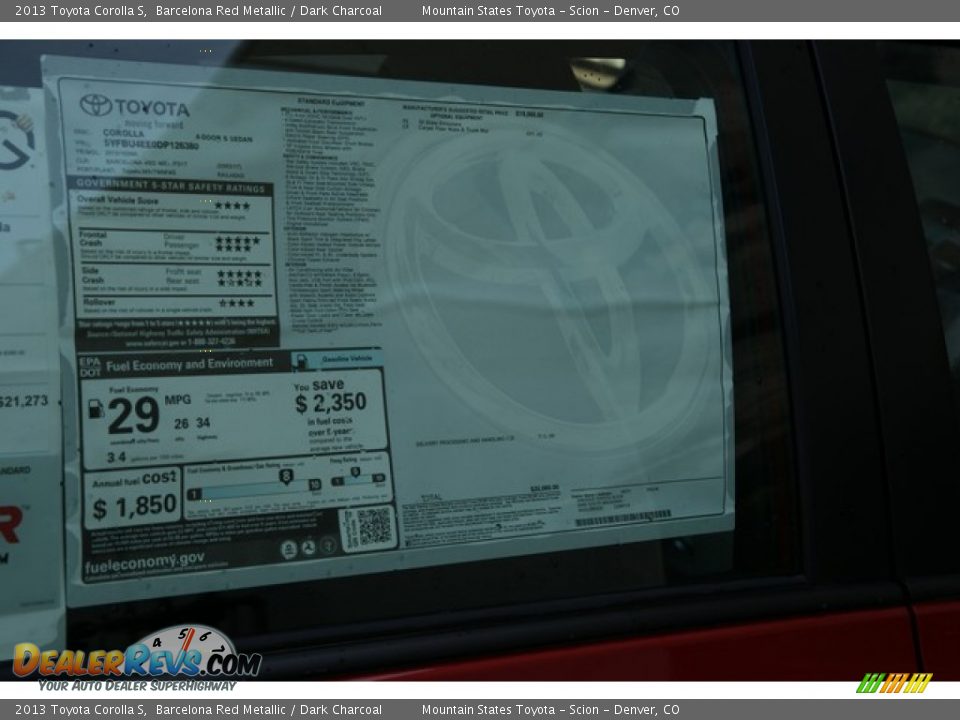Click the top caption '2013 Toyota Corolla S'
This screenshot has height=720, width=960.
[81, 10]
